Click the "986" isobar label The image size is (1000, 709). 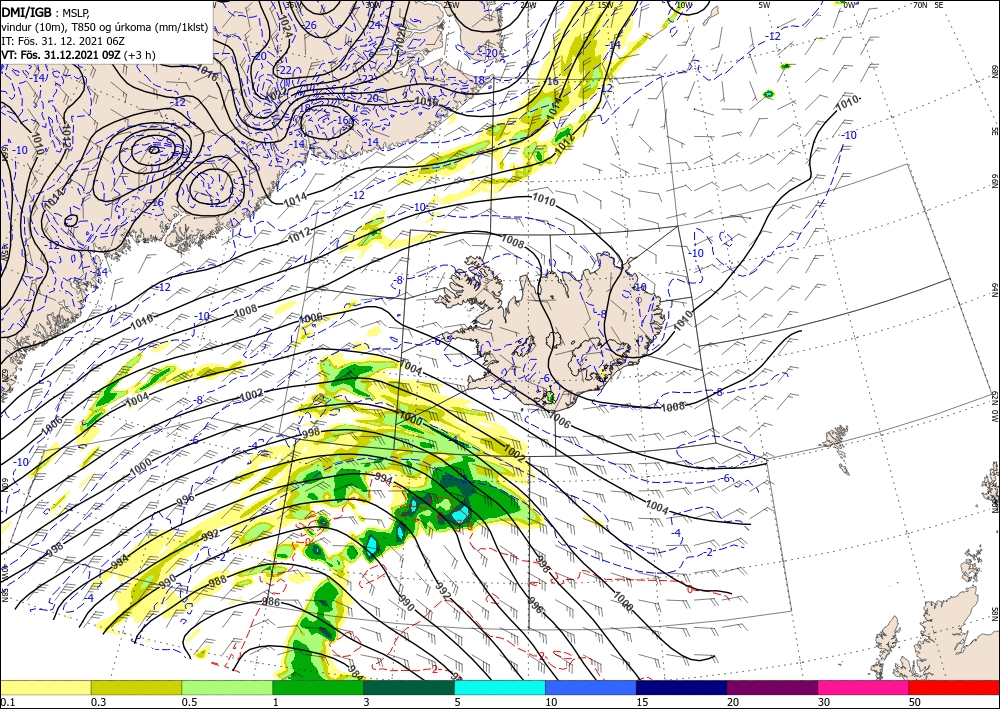[x=271, y=601]
